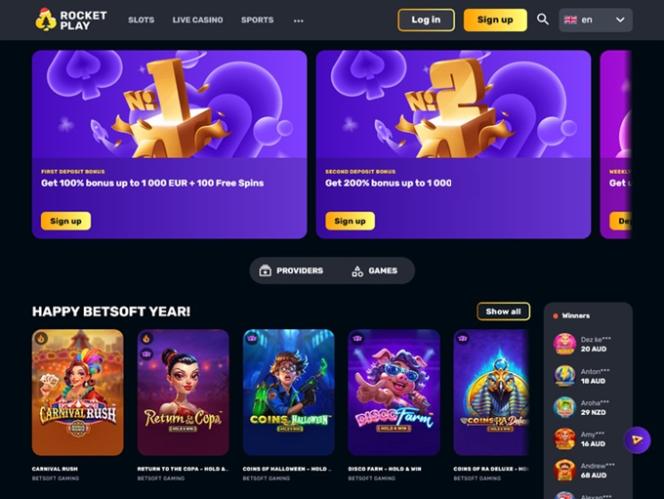The image size is (664, 499).
Task: Go to Live Casino section
Action: tap(198, 20)
